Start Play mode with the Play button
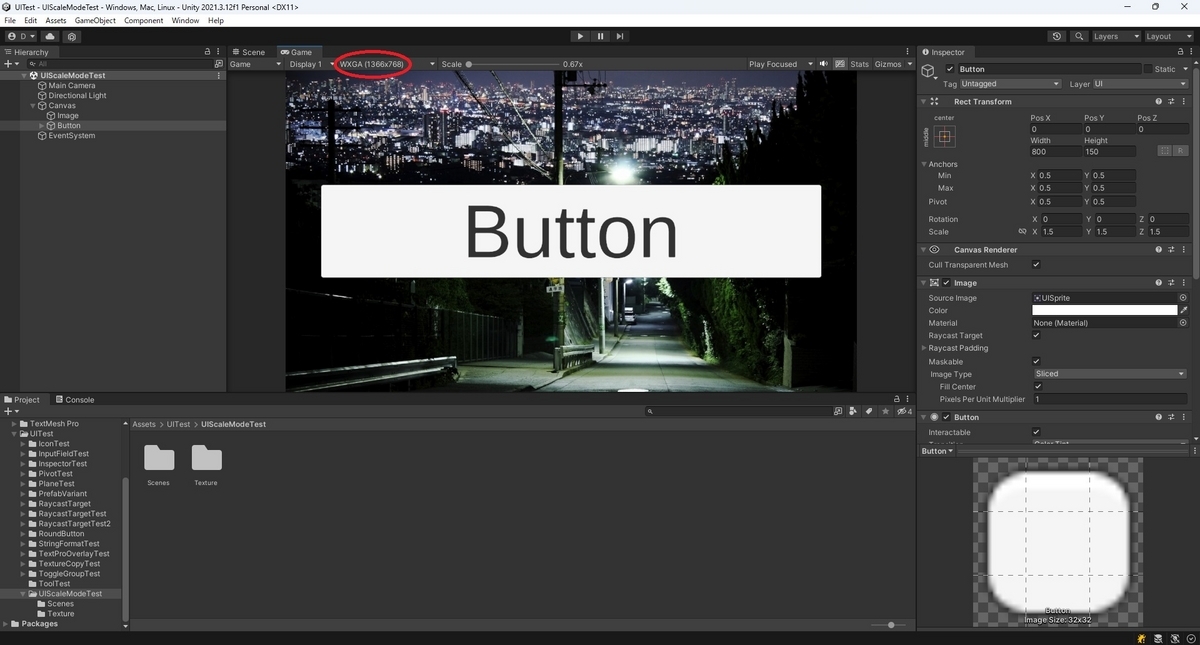Viewport: 1200px width, 645px height. pyautogui.click(x=580, y=36)
